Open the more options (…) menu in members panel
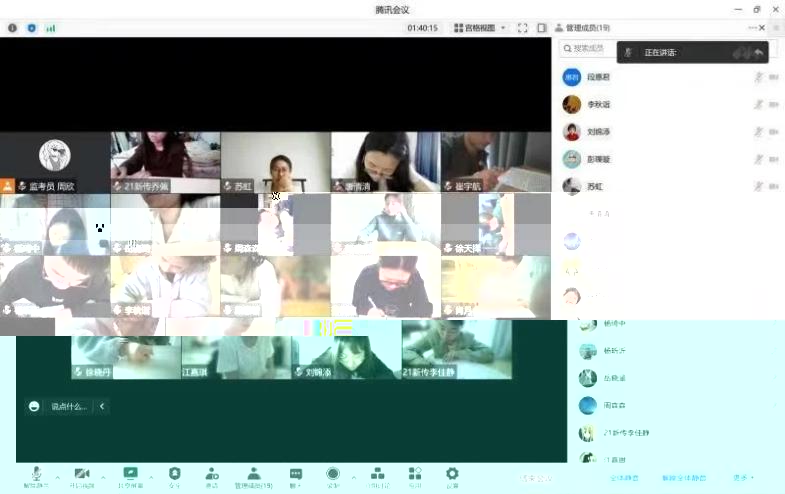This screenshot has width=785, height=494. click(x=752, y=28)
